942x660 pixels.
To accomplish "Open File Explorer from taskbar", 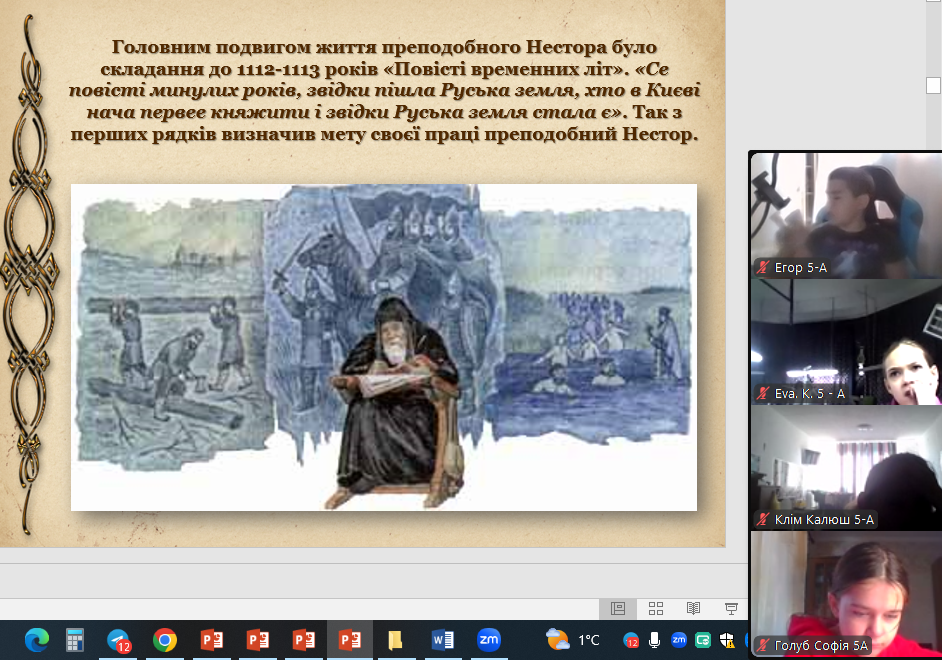I will click(395, 640).
